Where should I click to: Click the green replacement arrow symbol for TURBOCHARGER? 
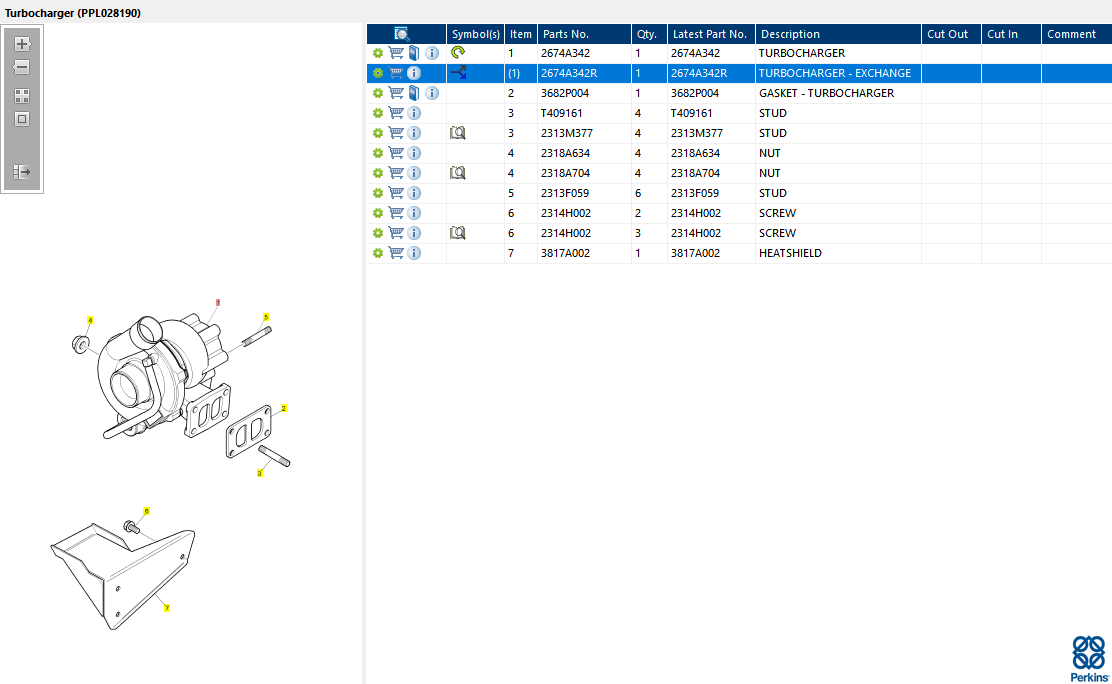point(458,53)
